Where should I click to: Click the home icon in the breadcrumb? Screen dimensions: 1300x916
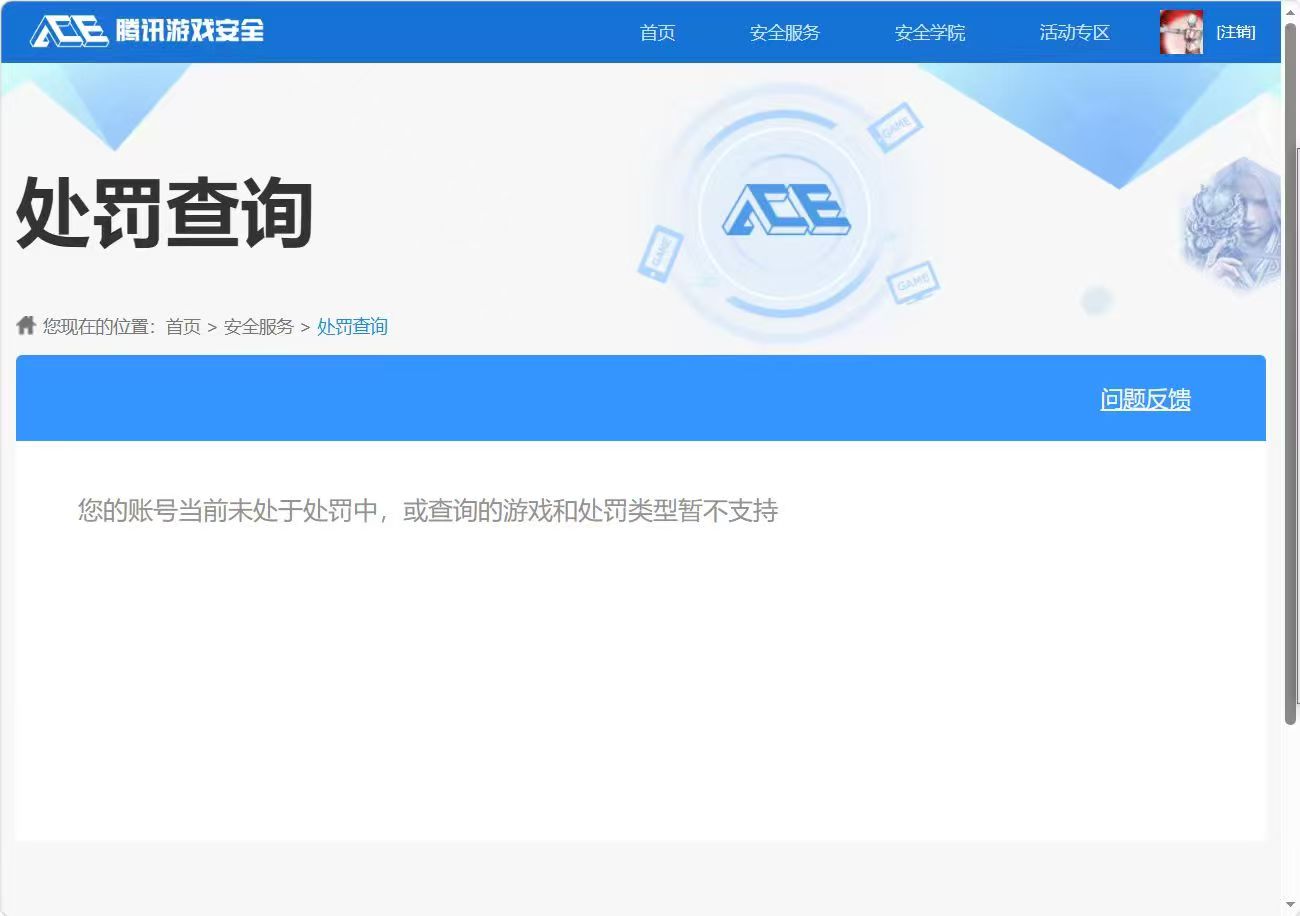click(26, 325)
